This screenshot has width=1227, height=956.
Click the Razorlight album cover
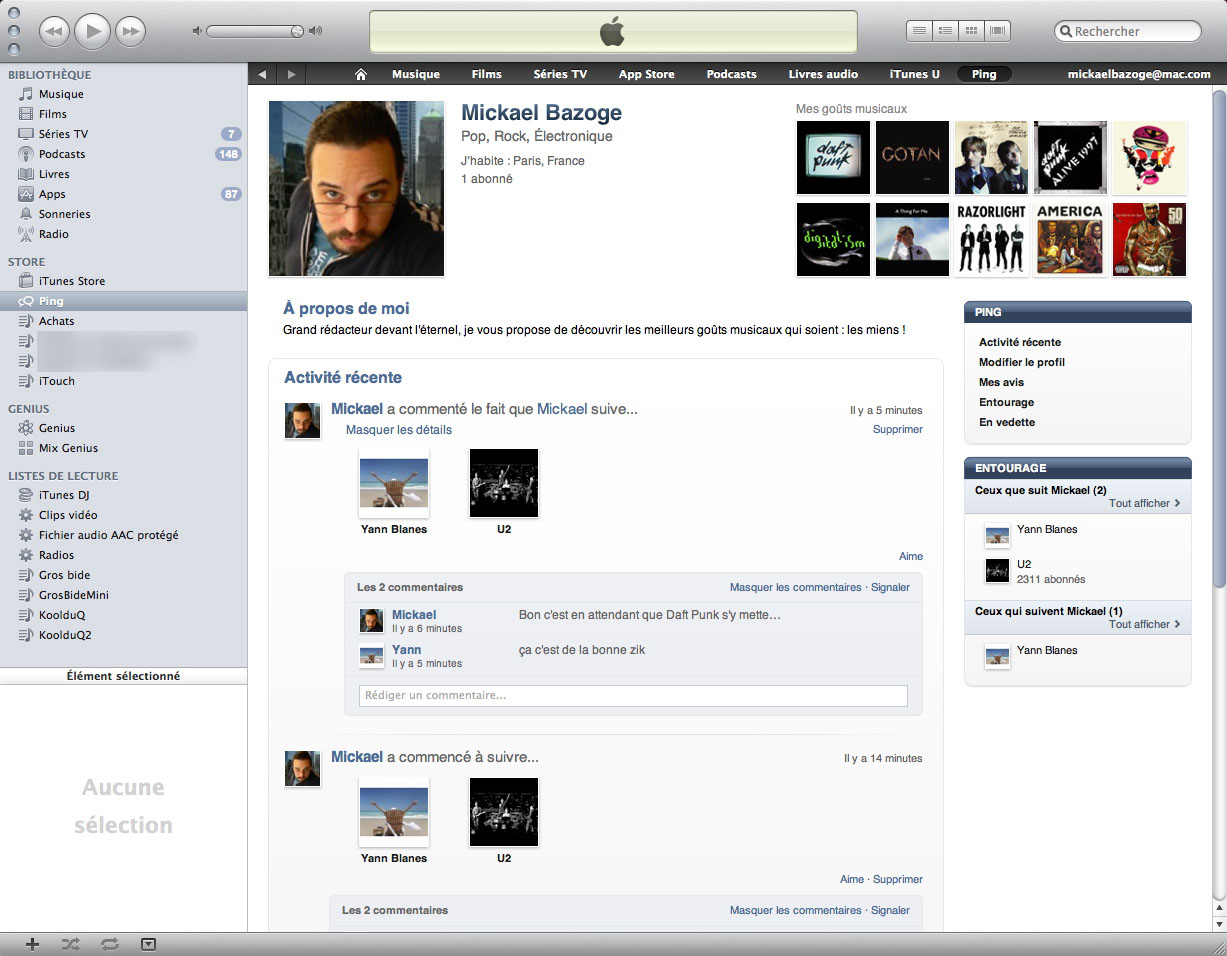991,239
